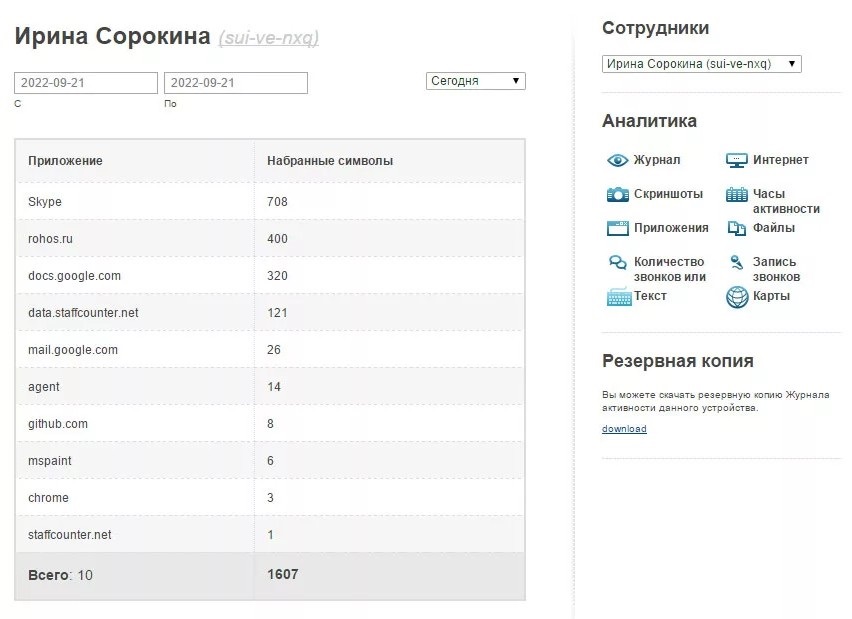Click the Journal eye icon
852x619 pixels.
pos(617,160)
